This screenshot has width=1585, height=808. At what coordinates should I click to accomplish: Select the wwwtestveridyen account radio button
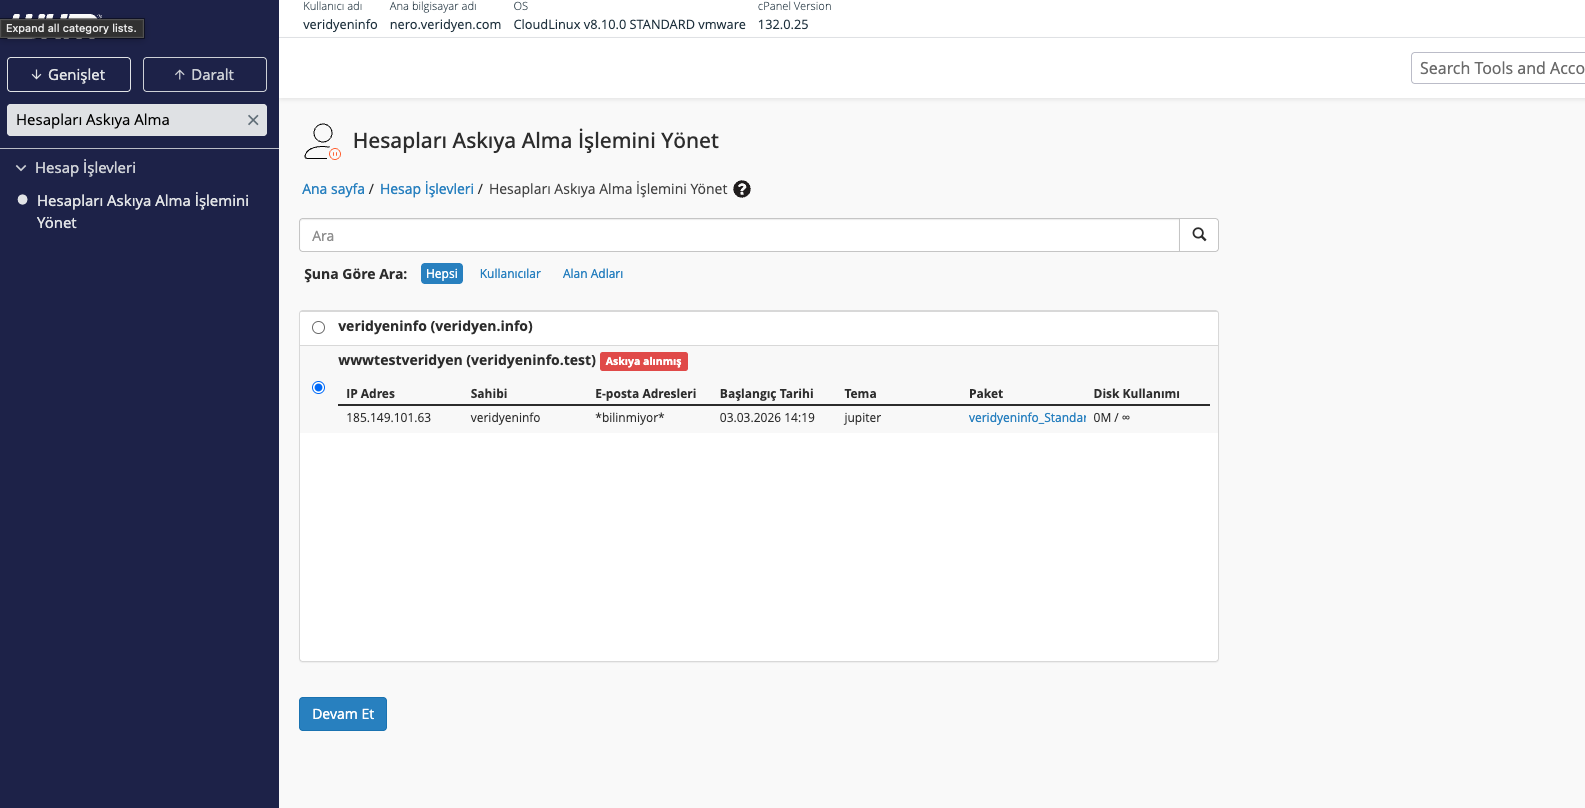[x=318, y=388]
